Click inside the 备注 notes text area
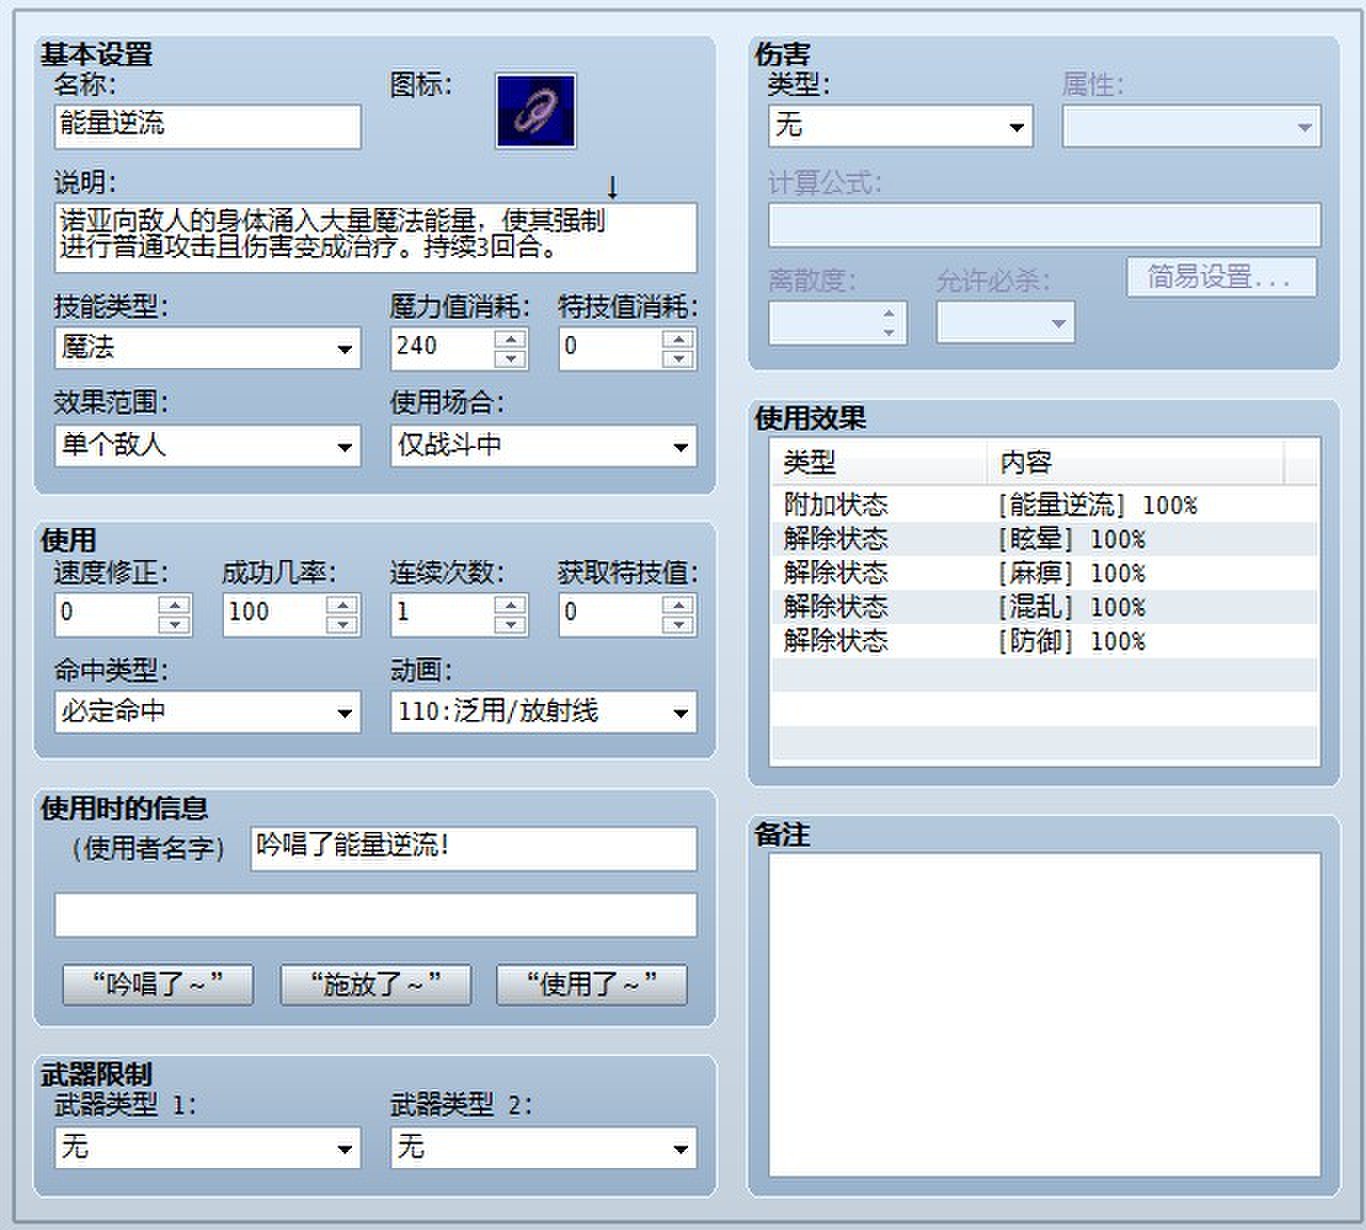Screen dimensions: 1366x1230 (x=1045, y=1015)
